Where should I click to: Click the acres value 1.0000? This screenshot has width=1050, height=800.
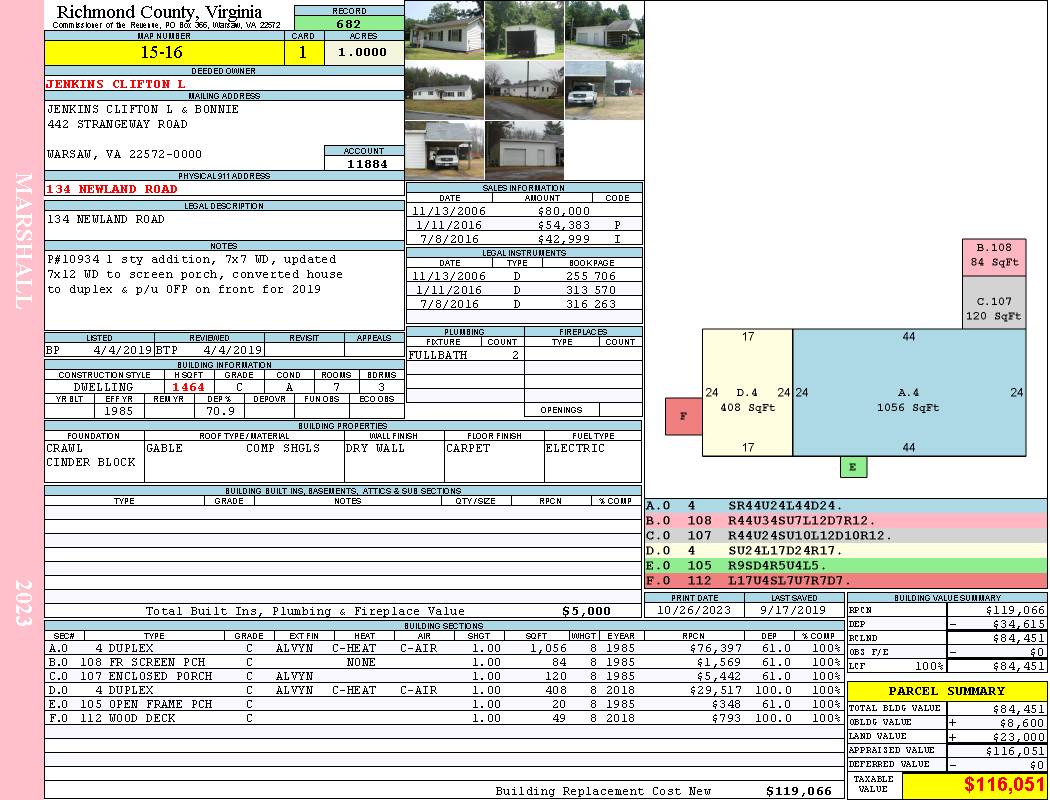click(x=363, y=52)
